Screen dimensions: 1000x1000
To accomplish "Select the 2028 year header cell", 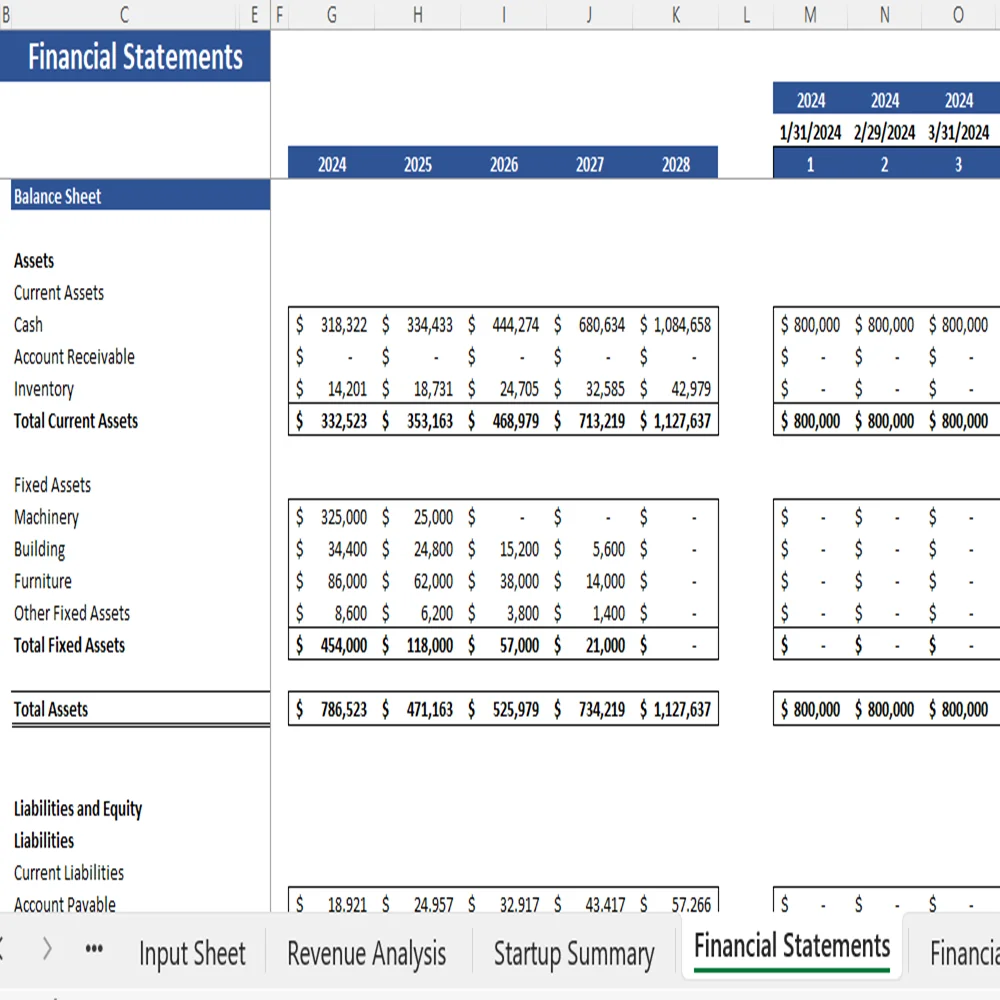I will tap(676, 165).
